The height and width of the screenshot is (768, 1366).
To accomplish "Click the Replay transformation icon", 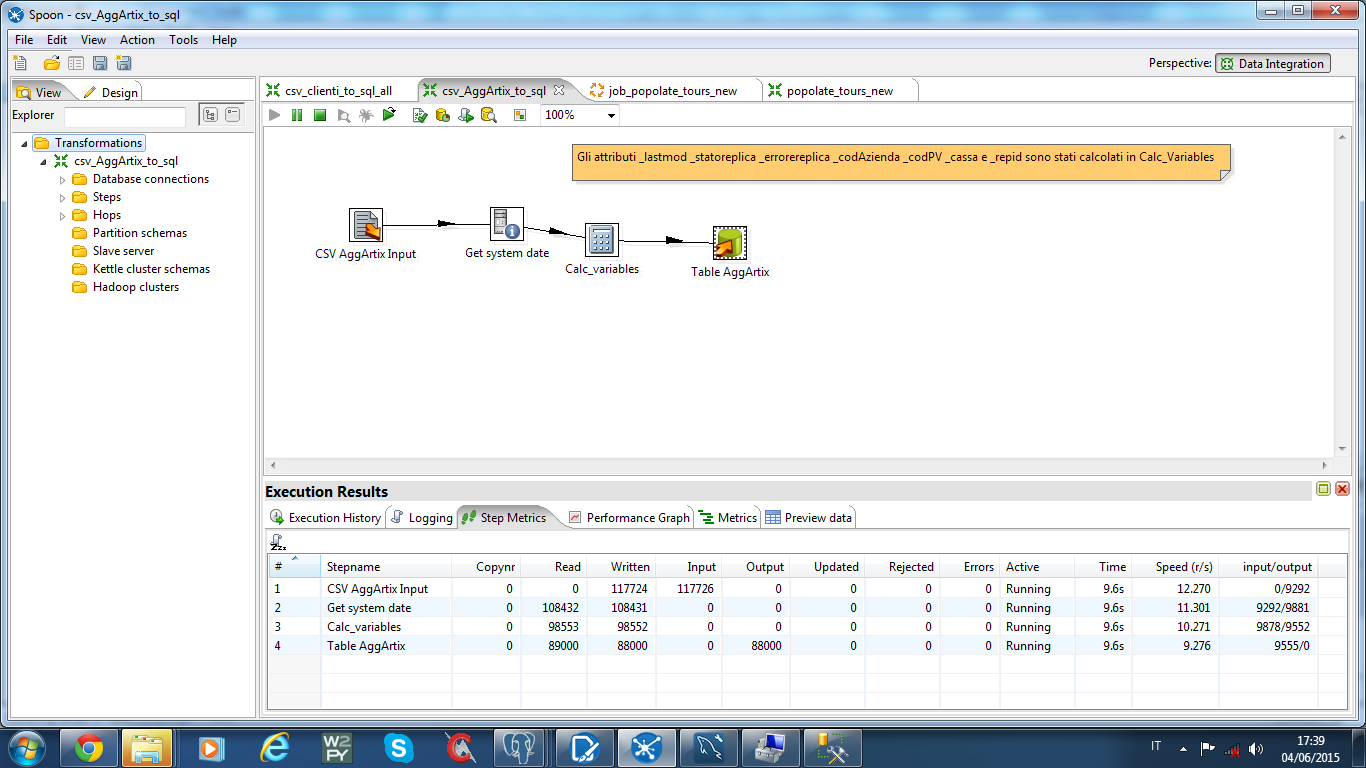I will coord(389,115).
